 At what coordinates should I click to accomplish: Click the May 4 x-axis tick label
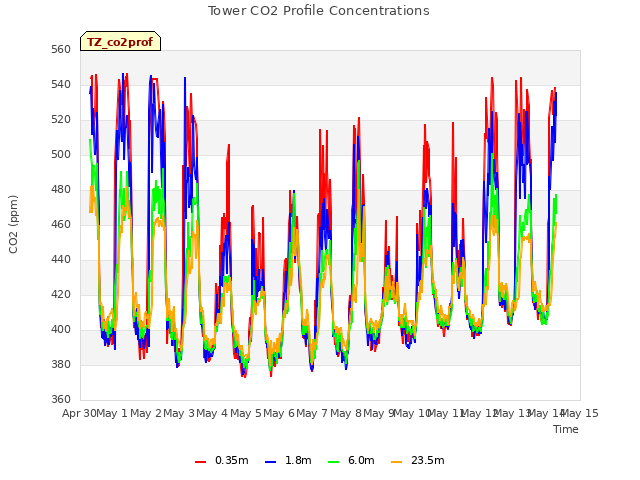(x=212, y=413)
